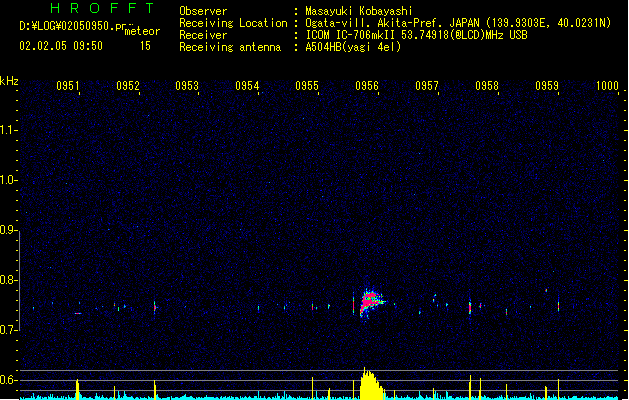
Task: Click the 'meteor' label
Action: [142, 31]
